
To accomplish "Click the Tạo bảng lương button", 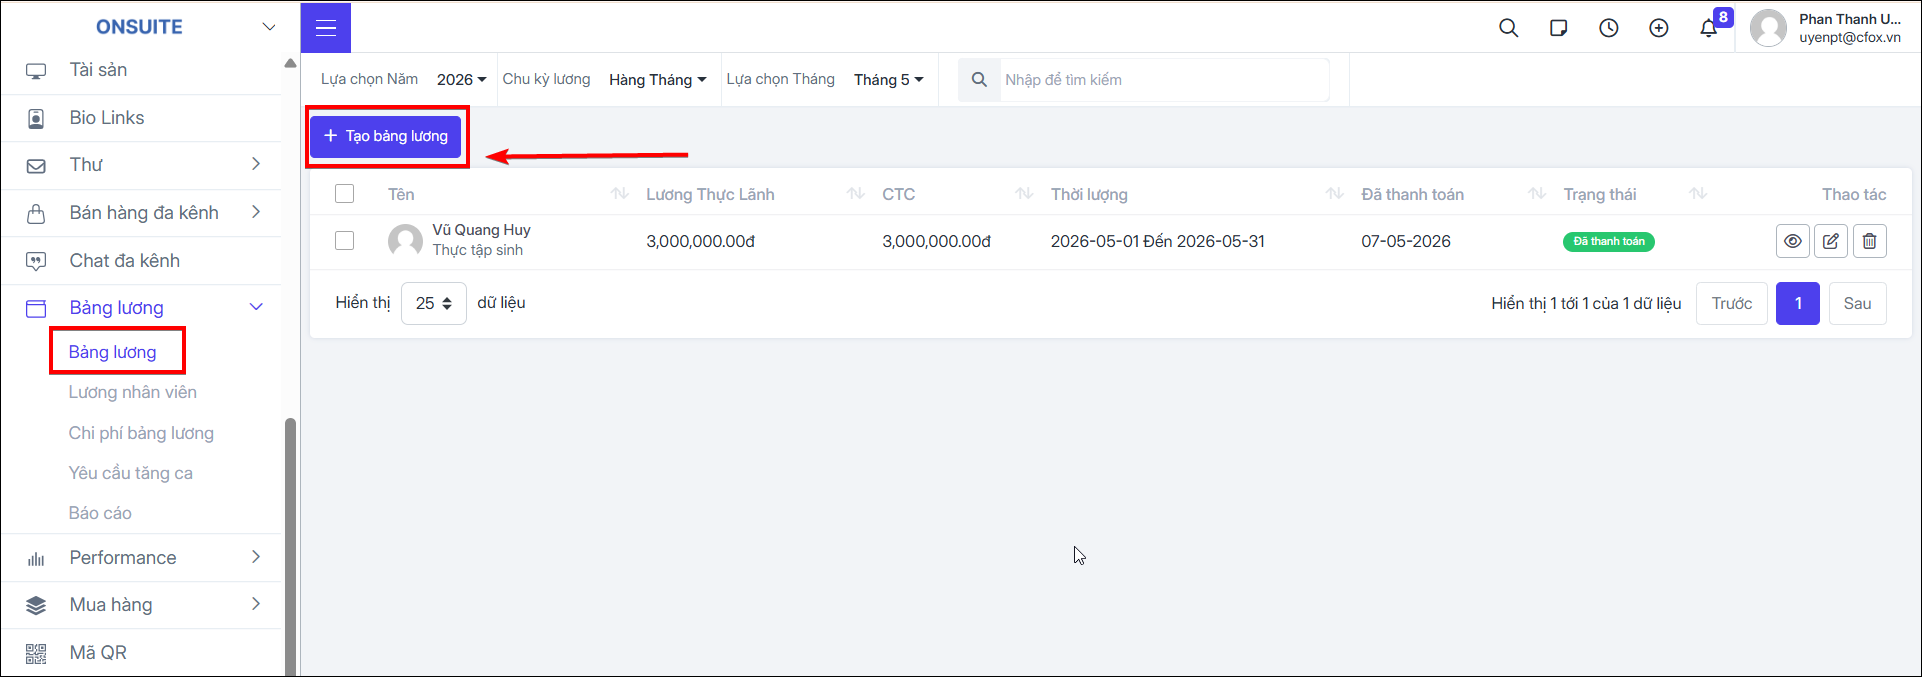I will (x=386, y=136).
